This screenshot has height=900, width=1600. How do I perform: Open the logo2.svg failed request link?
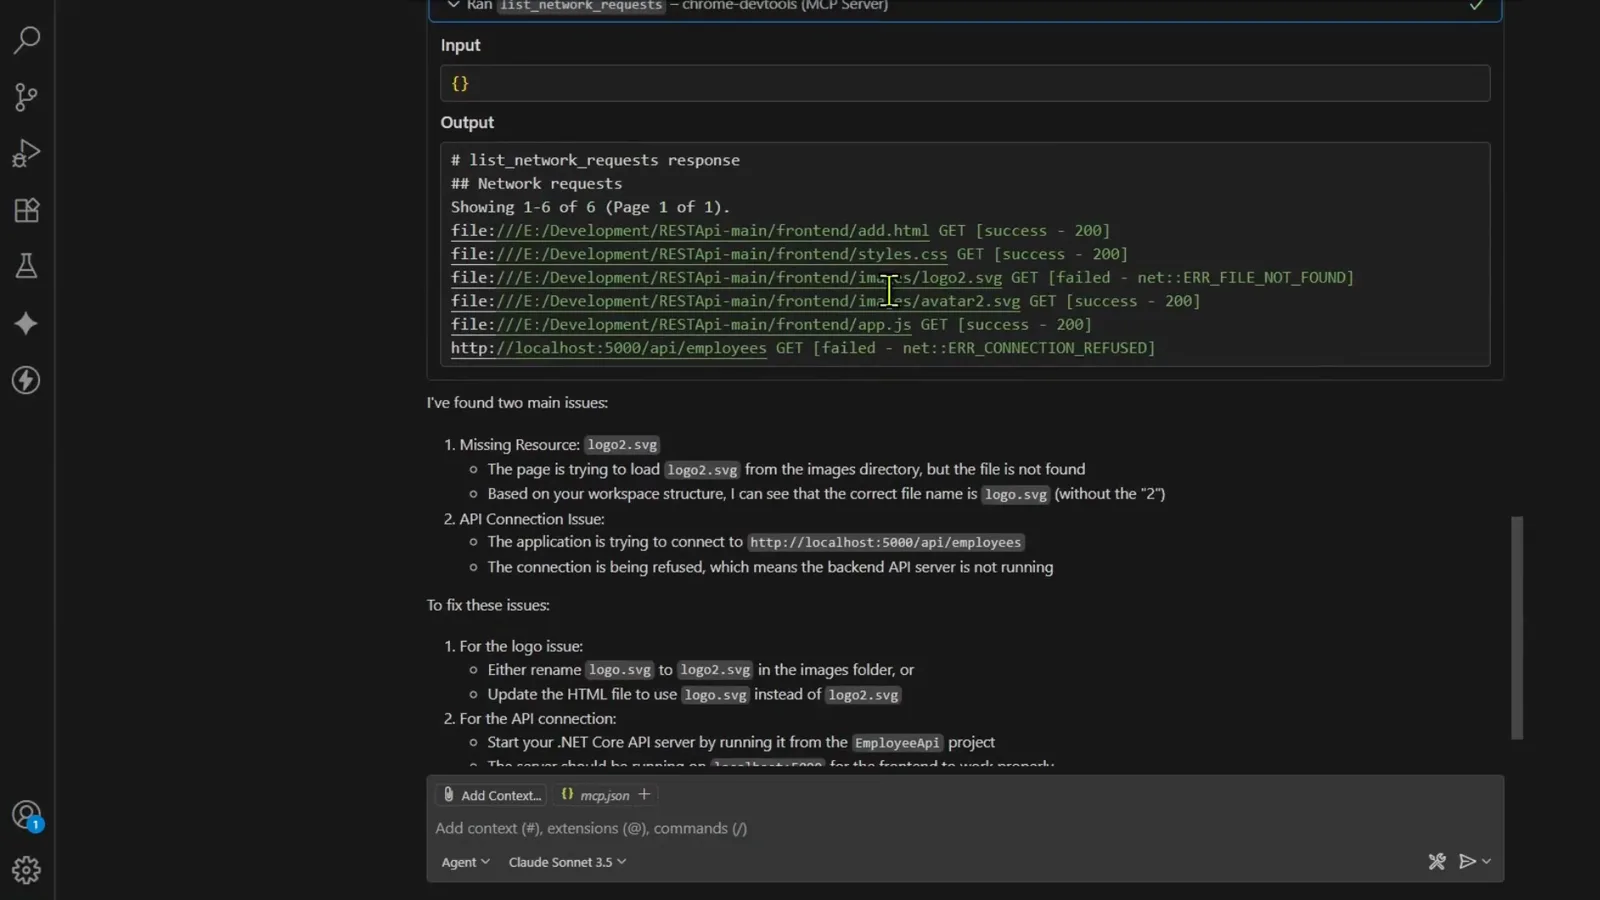coord(726,278)
